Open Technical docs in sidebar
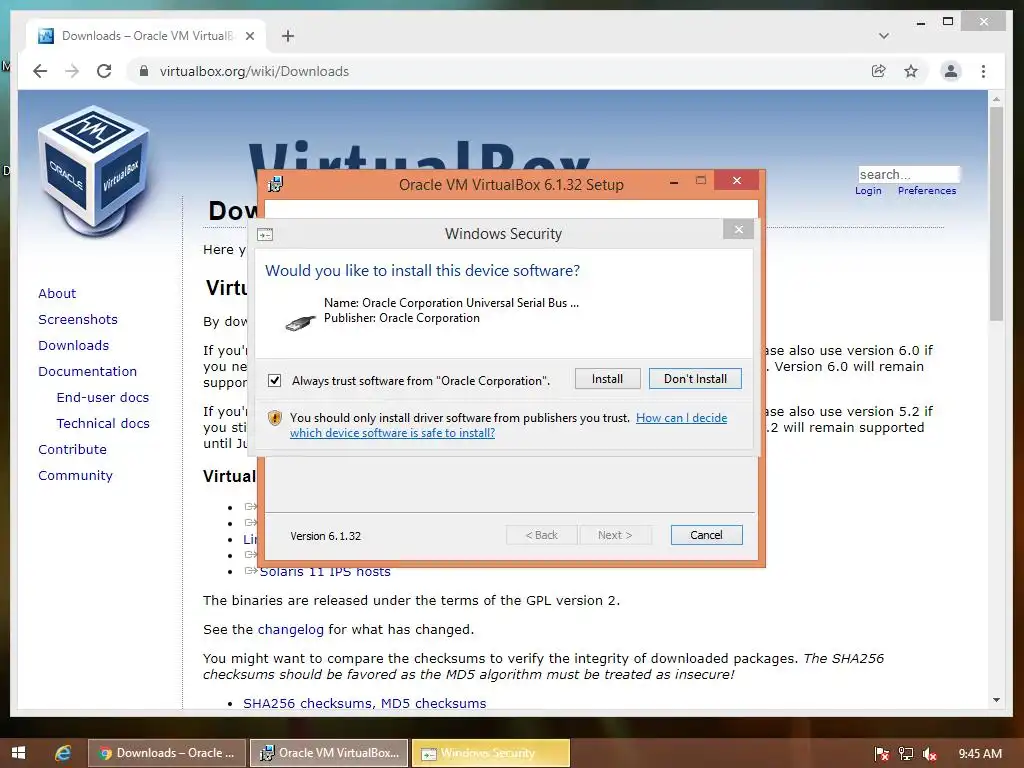The width and height of the screenshot is (1024, 768). click(103, 424)
